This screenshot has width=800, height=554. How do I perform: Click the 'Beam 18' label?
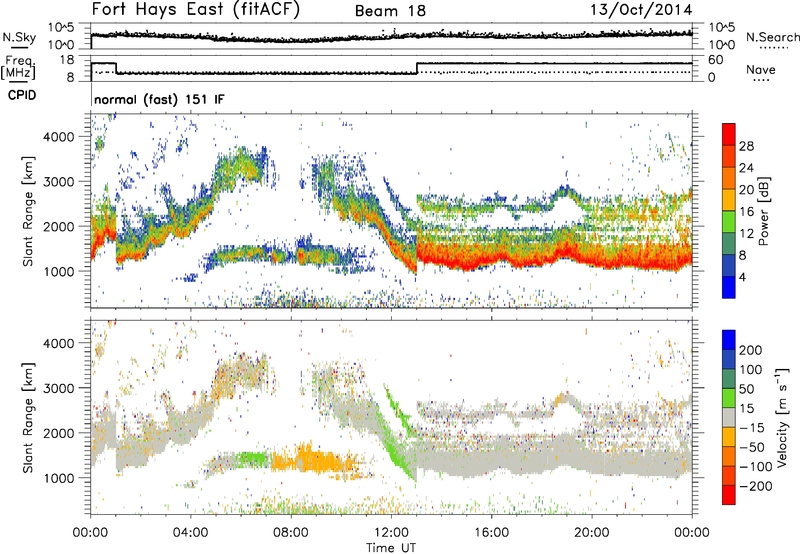pyautogui.click(x=390, y=11)
